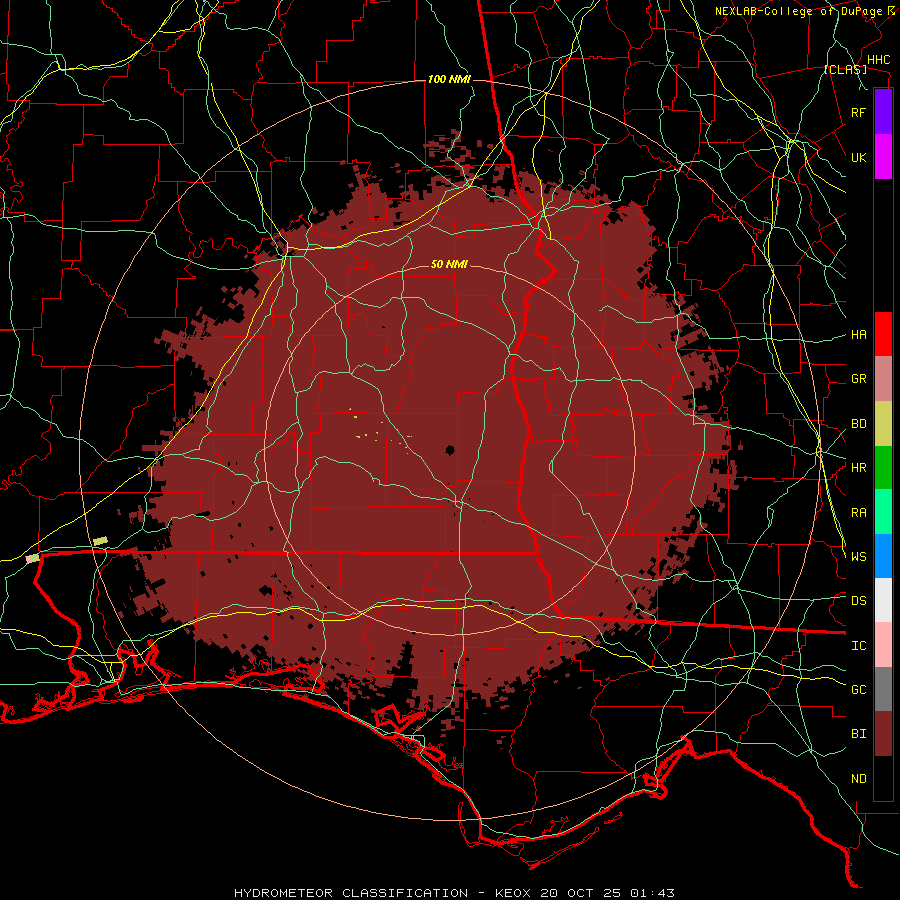Viewport: 900px width, 900px height.
Task: Click the 01:43 timestamp in caption
Action: pos(652,893)
